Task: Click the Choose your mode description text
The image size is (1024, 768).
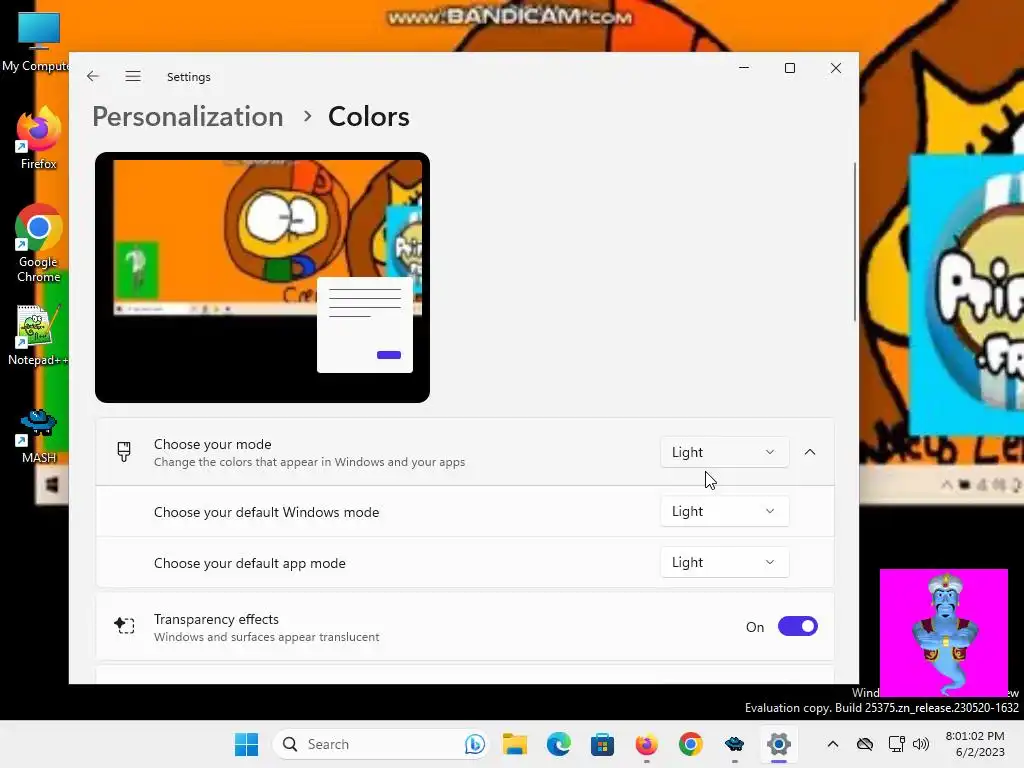Action: click(310, 462)
